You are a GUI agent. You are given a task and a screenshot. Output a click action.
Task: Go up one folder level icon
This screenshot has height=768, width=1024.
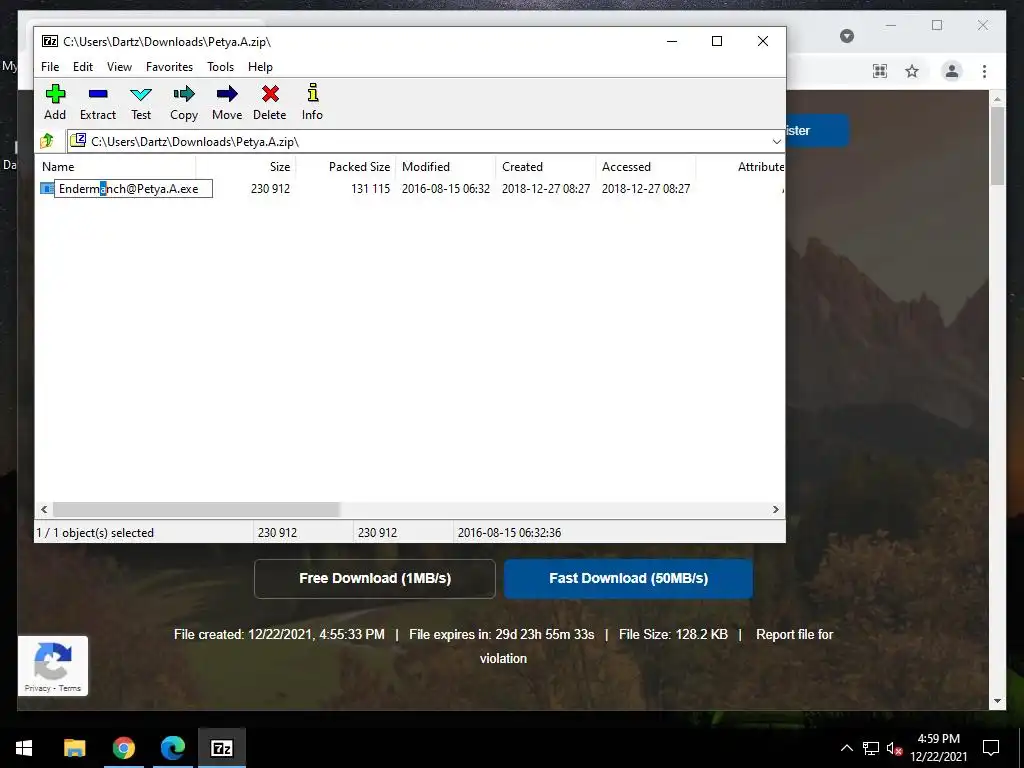tap(47, 140)
